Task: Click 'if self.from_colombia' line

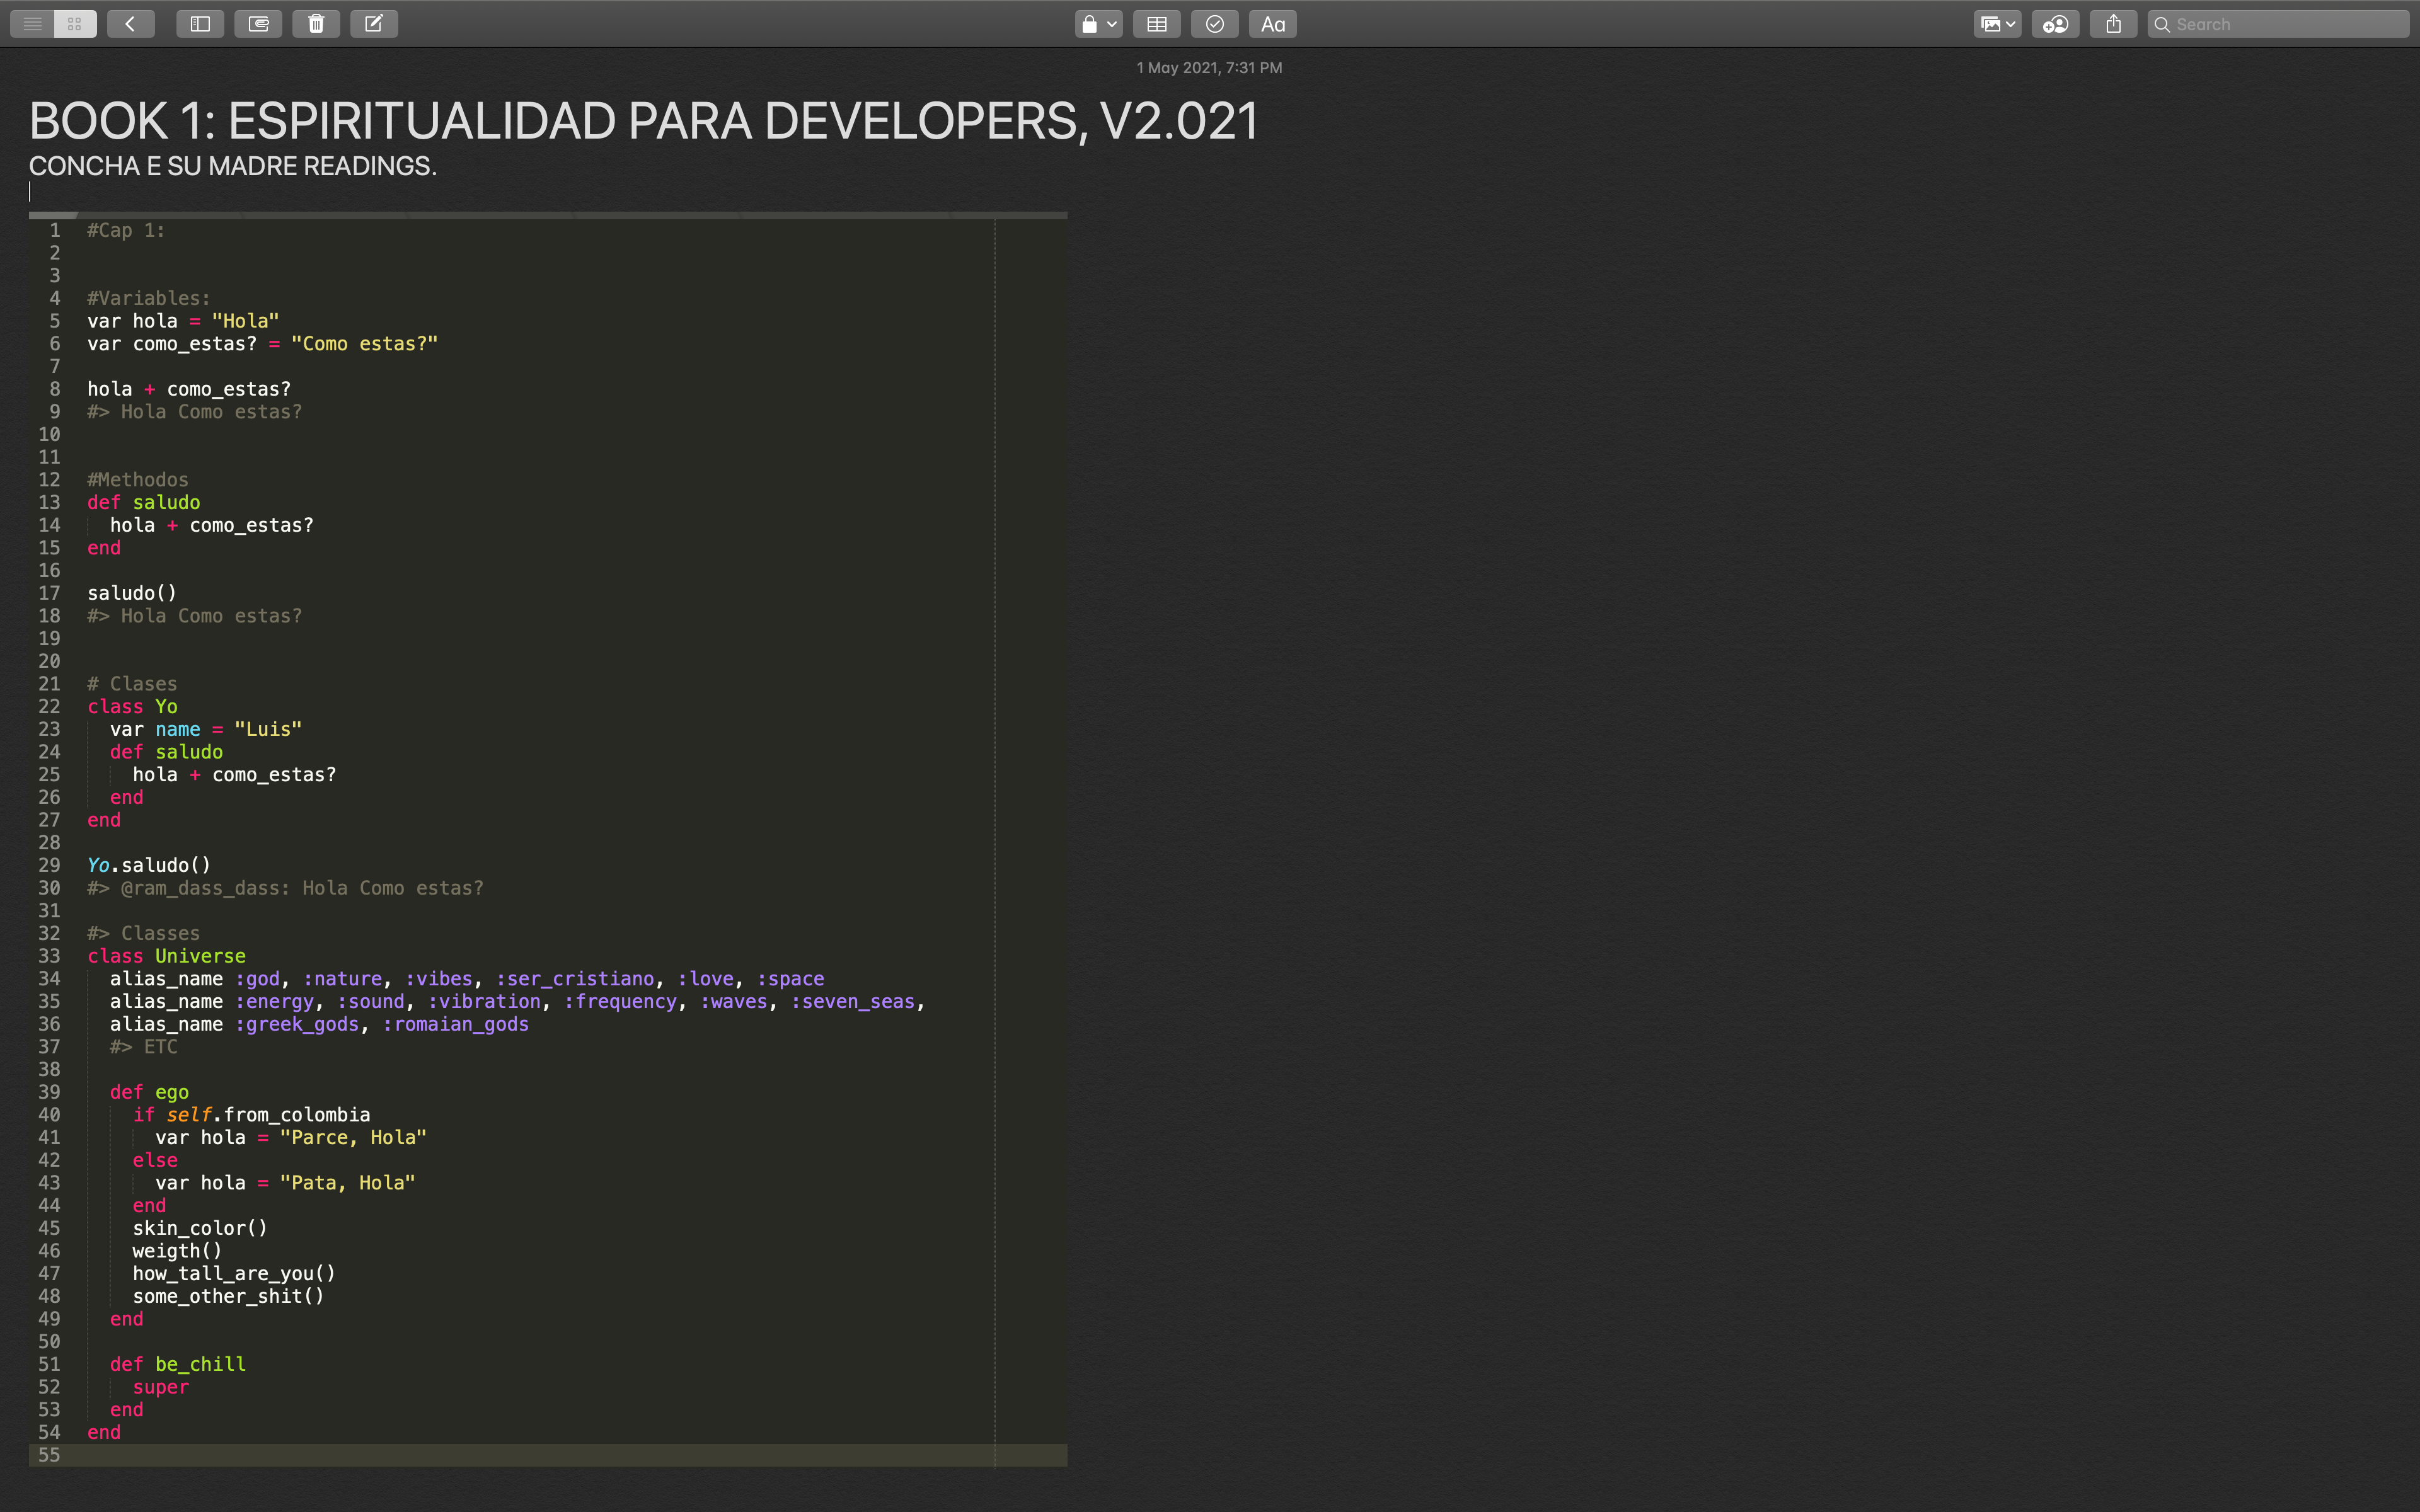Action: [x=251, y=1115]
